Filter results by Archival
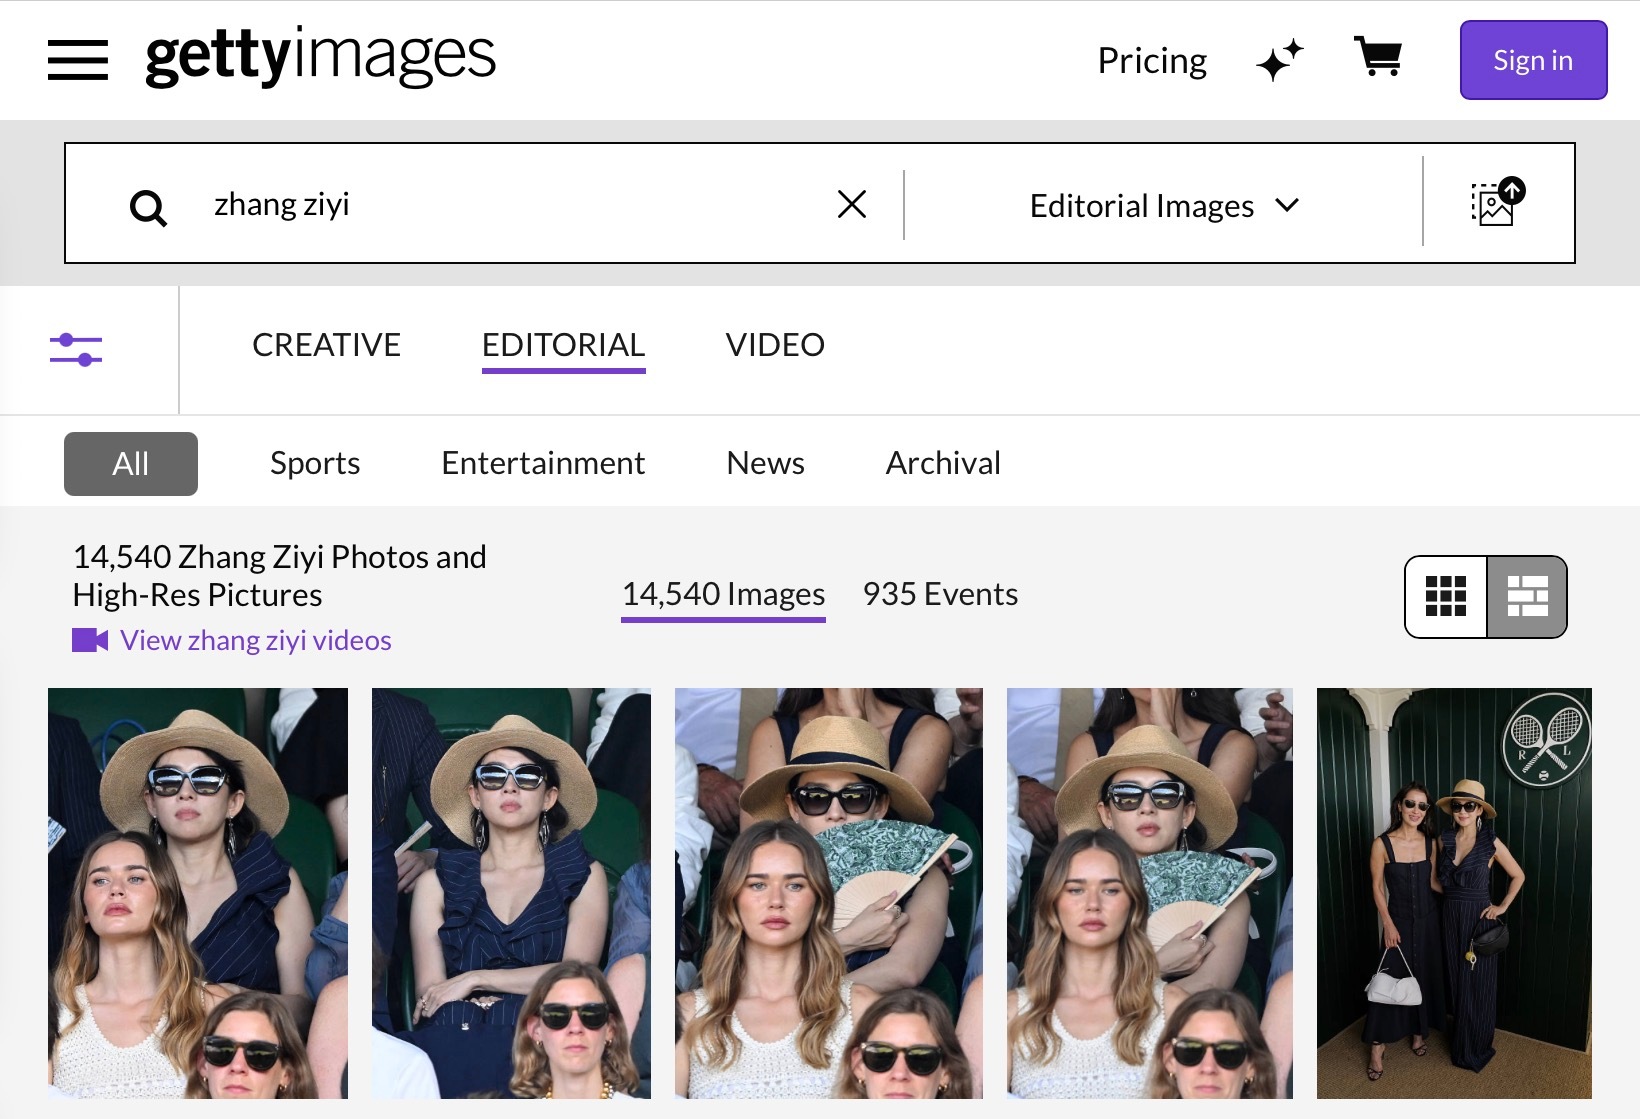 pos(943,463)
